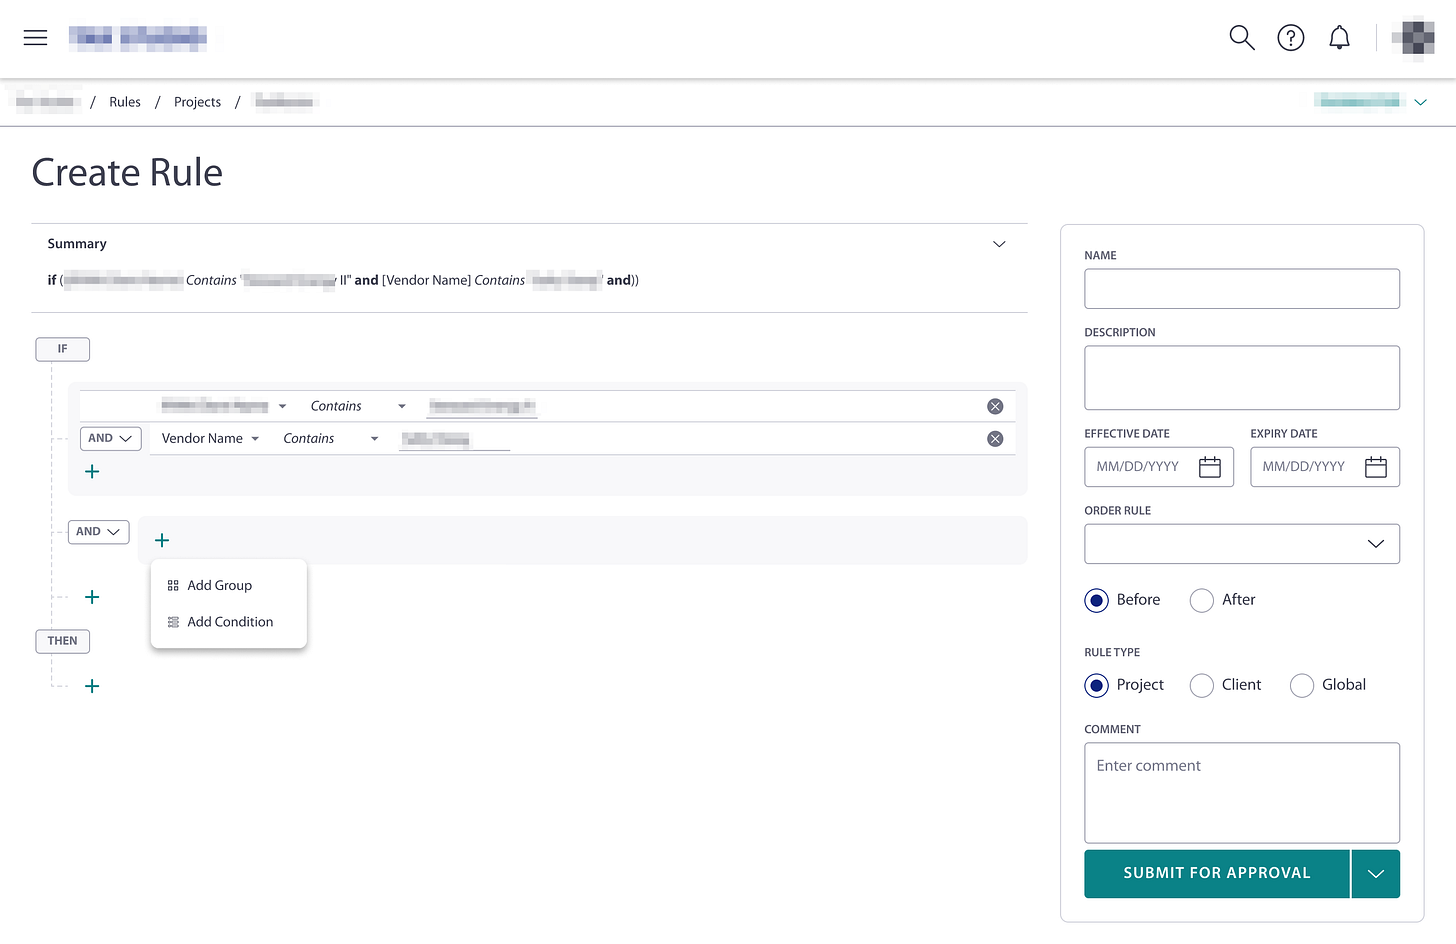Screen dimensions: 1456x944
Task: Click plus icon above THEN block
Action: tap(92, 597)
